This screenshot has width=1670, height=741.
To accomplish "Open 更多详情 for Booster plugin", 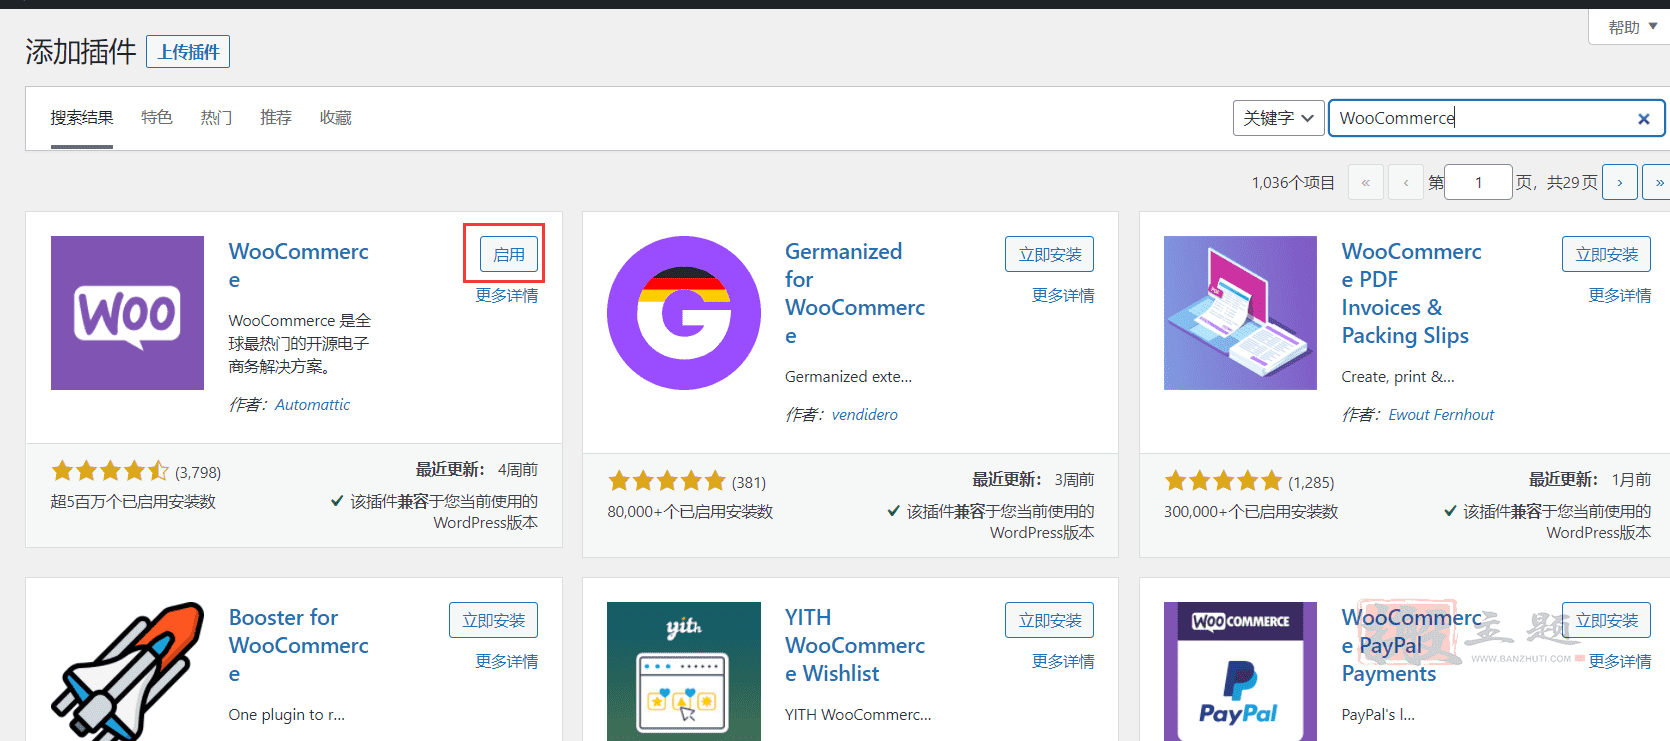I will [x=507, y=662].
